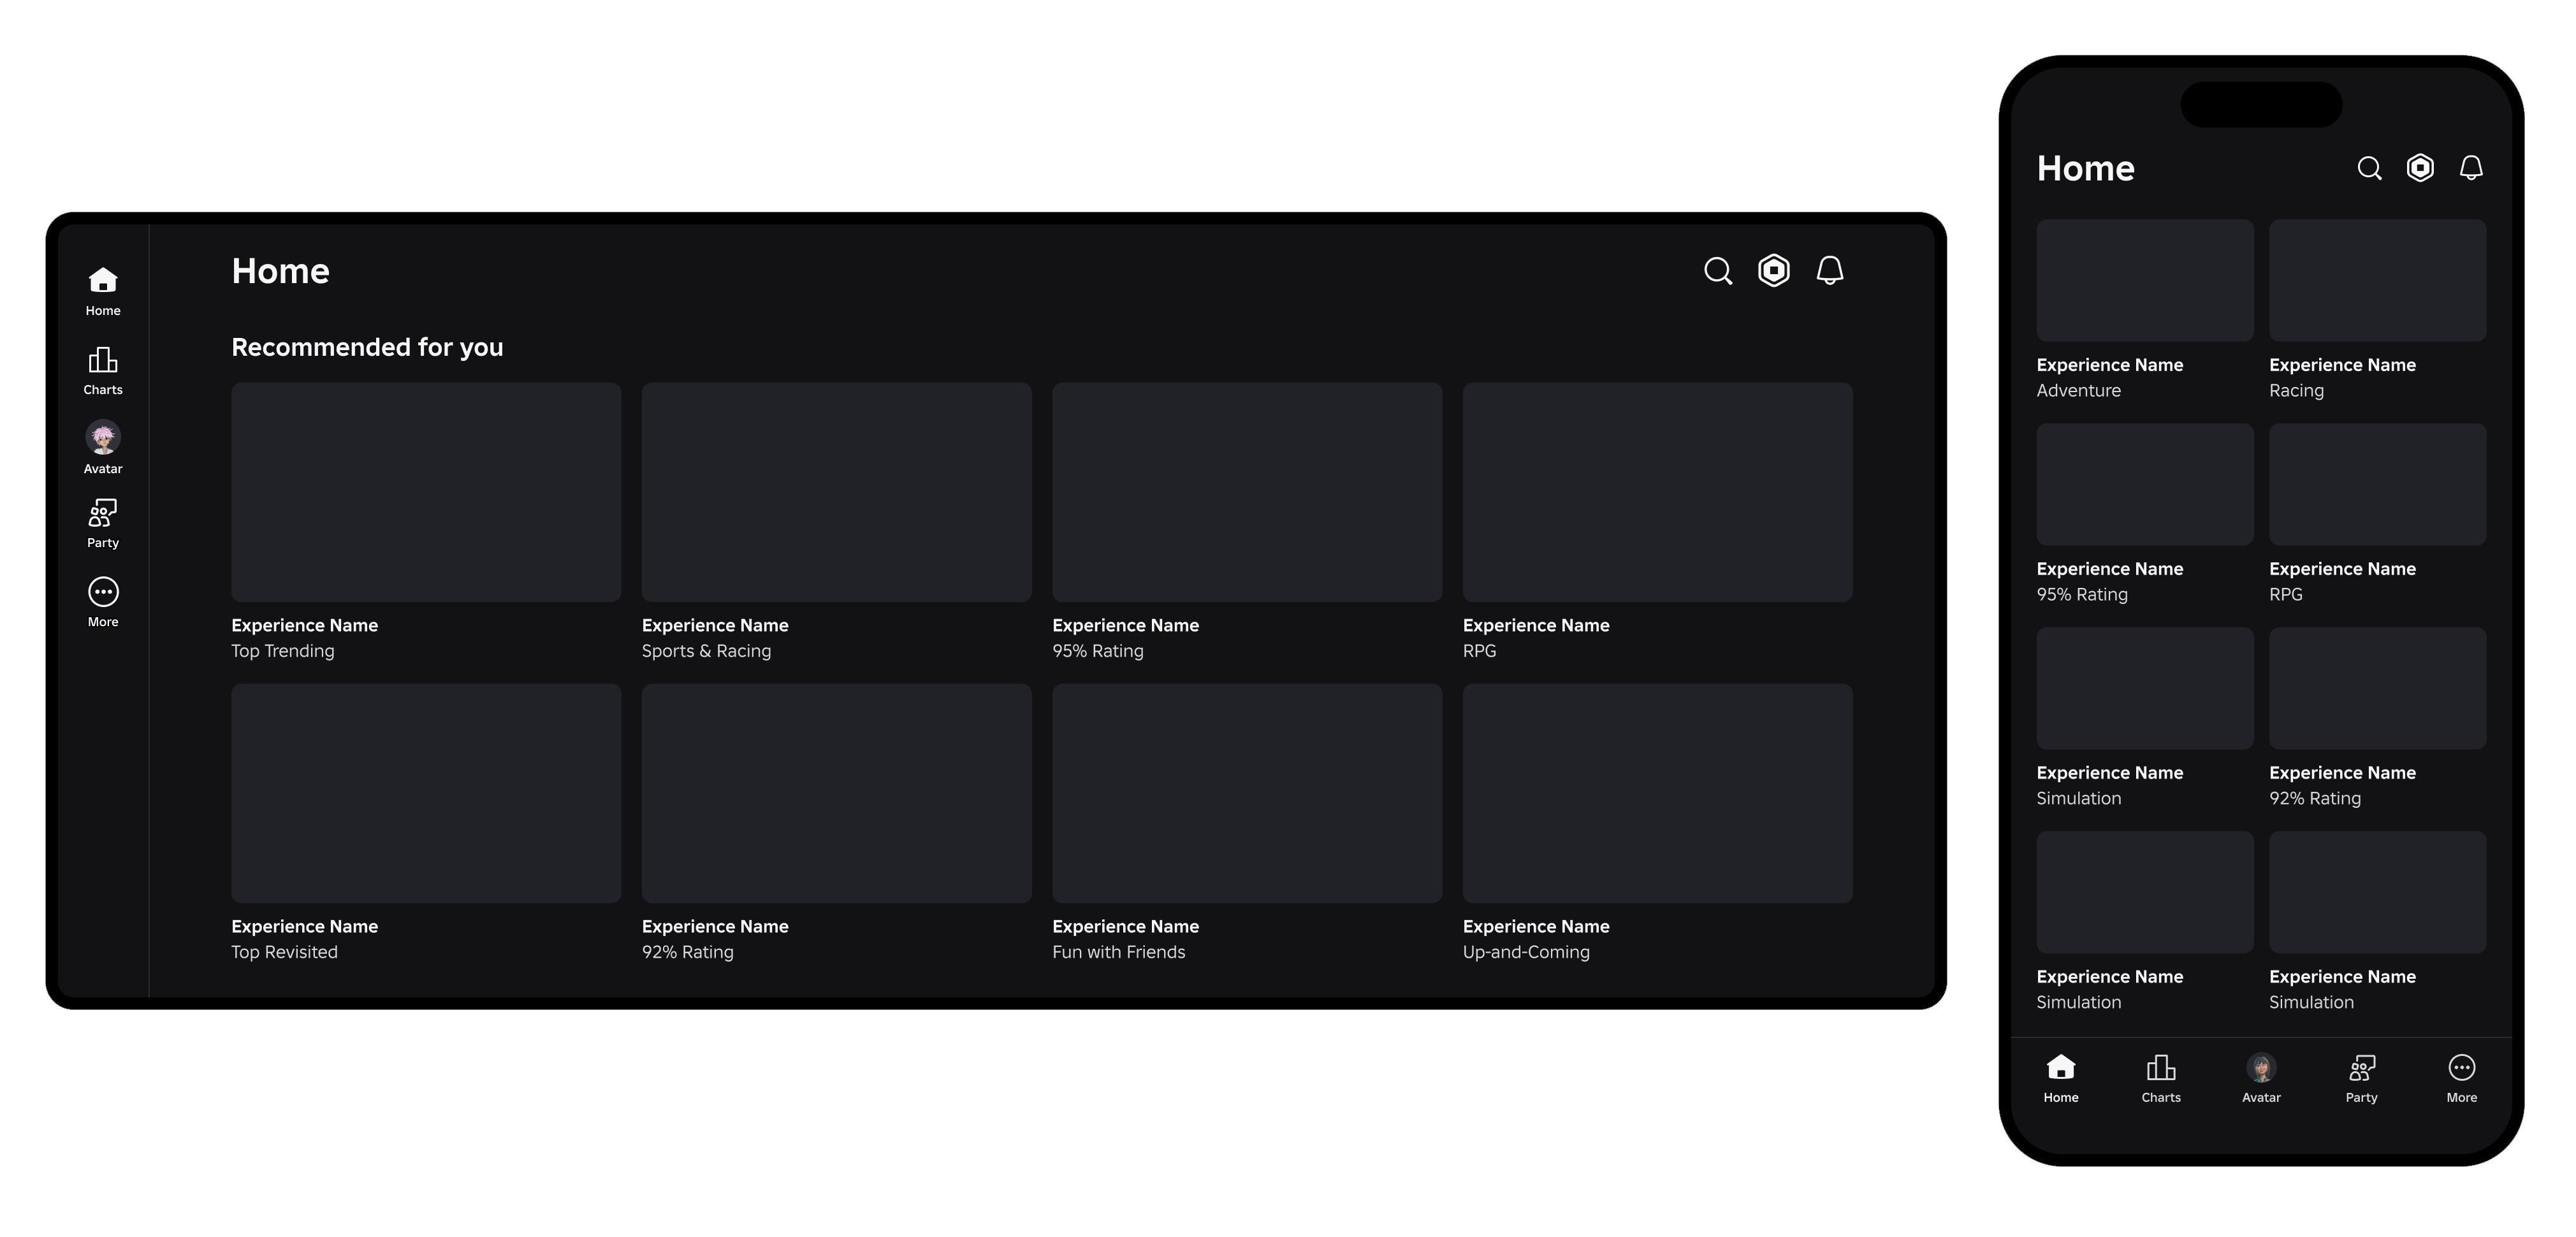Open phone 95% Rating experience thumbnail
This screenshot has height=1237, width=2576.
(x=2145, y=484)
